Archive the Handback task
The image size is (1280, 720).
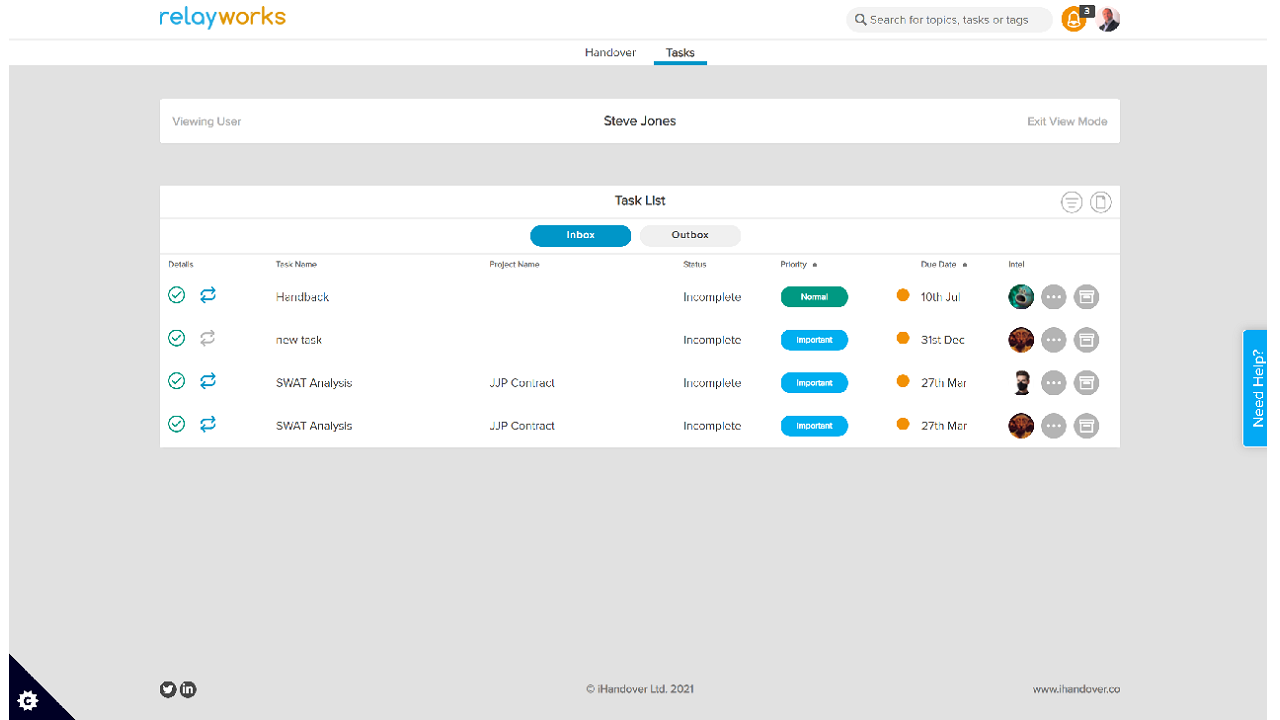coord(1086,297)
